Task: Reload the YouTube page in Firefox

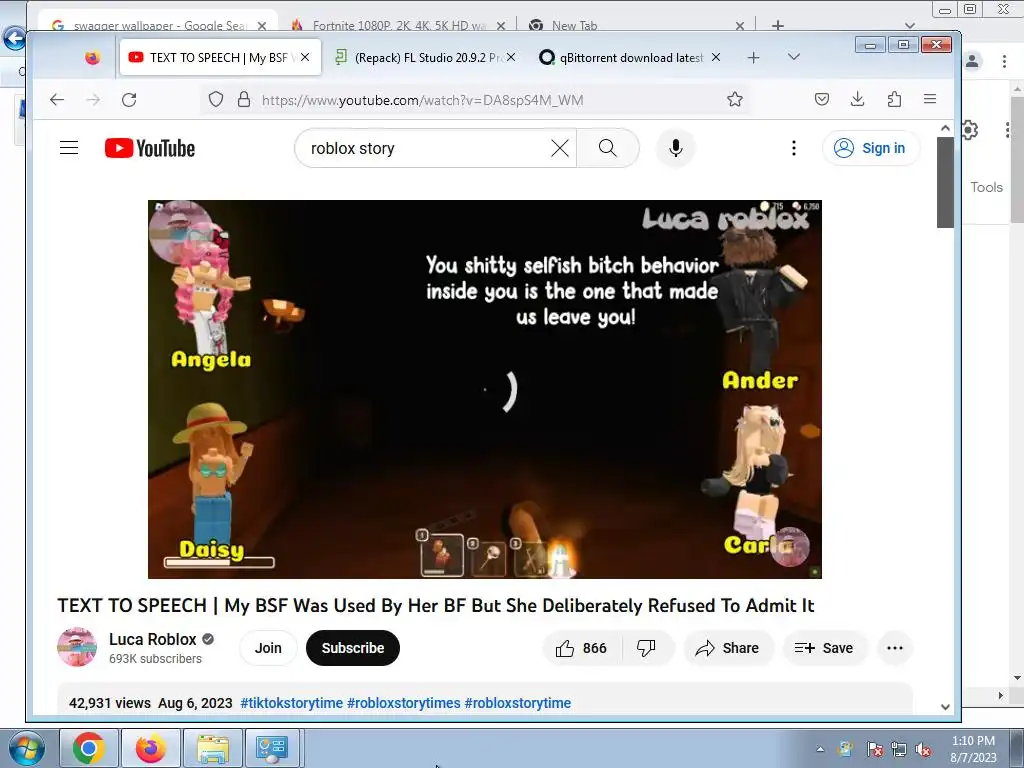Action: tap(129, 99)
